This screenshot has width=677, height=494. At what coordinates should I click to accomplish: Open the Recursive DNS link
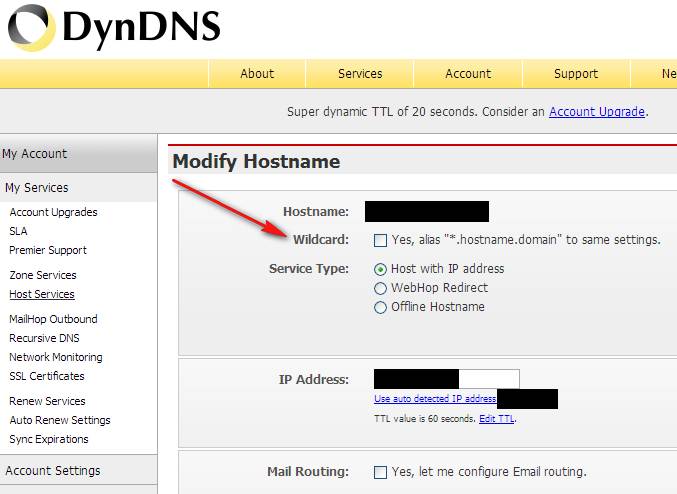click(44, 338)
